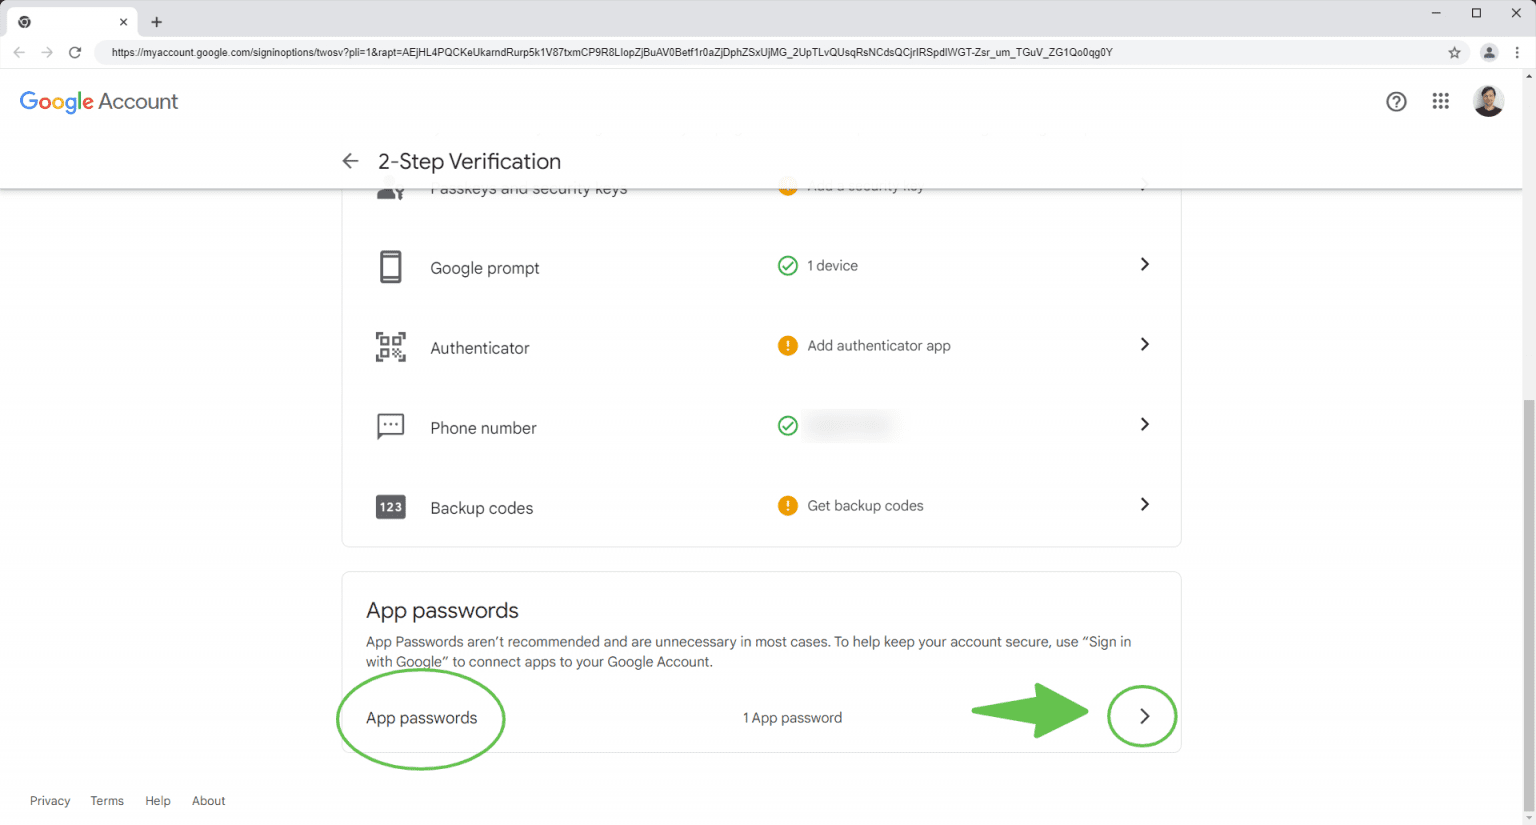The height and width of the screenshot is (825, 1536).
Task: Click the orange warning icon beside Add authenticator app
Action: [x=787, y=345]
